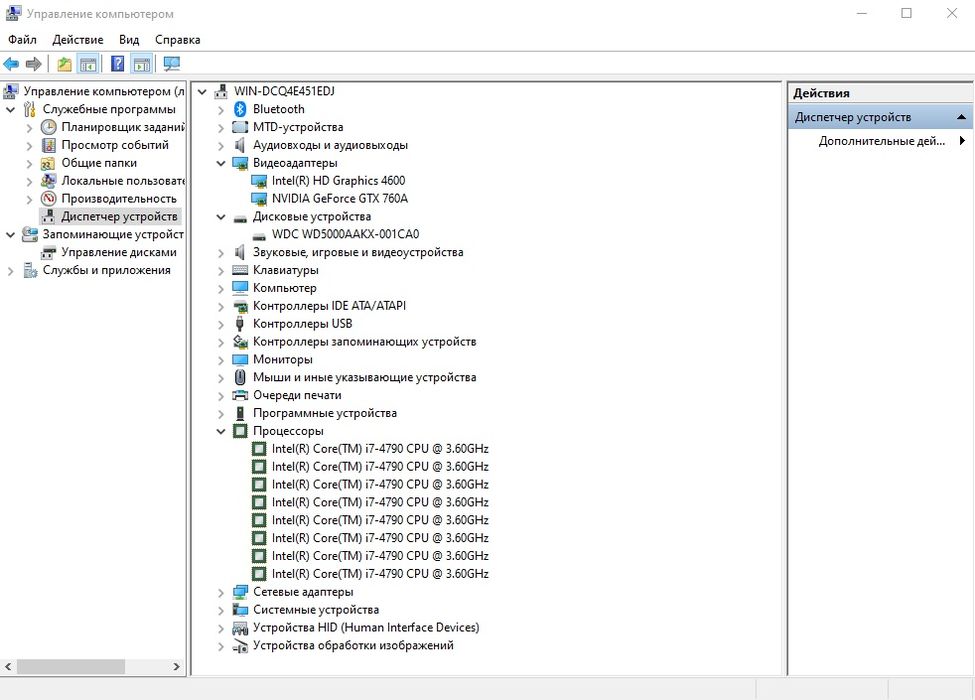The height and width of the screenshot is (700, 975).
Task: Toggle the console tree pane toolbar icon
Action: [88, 63]
